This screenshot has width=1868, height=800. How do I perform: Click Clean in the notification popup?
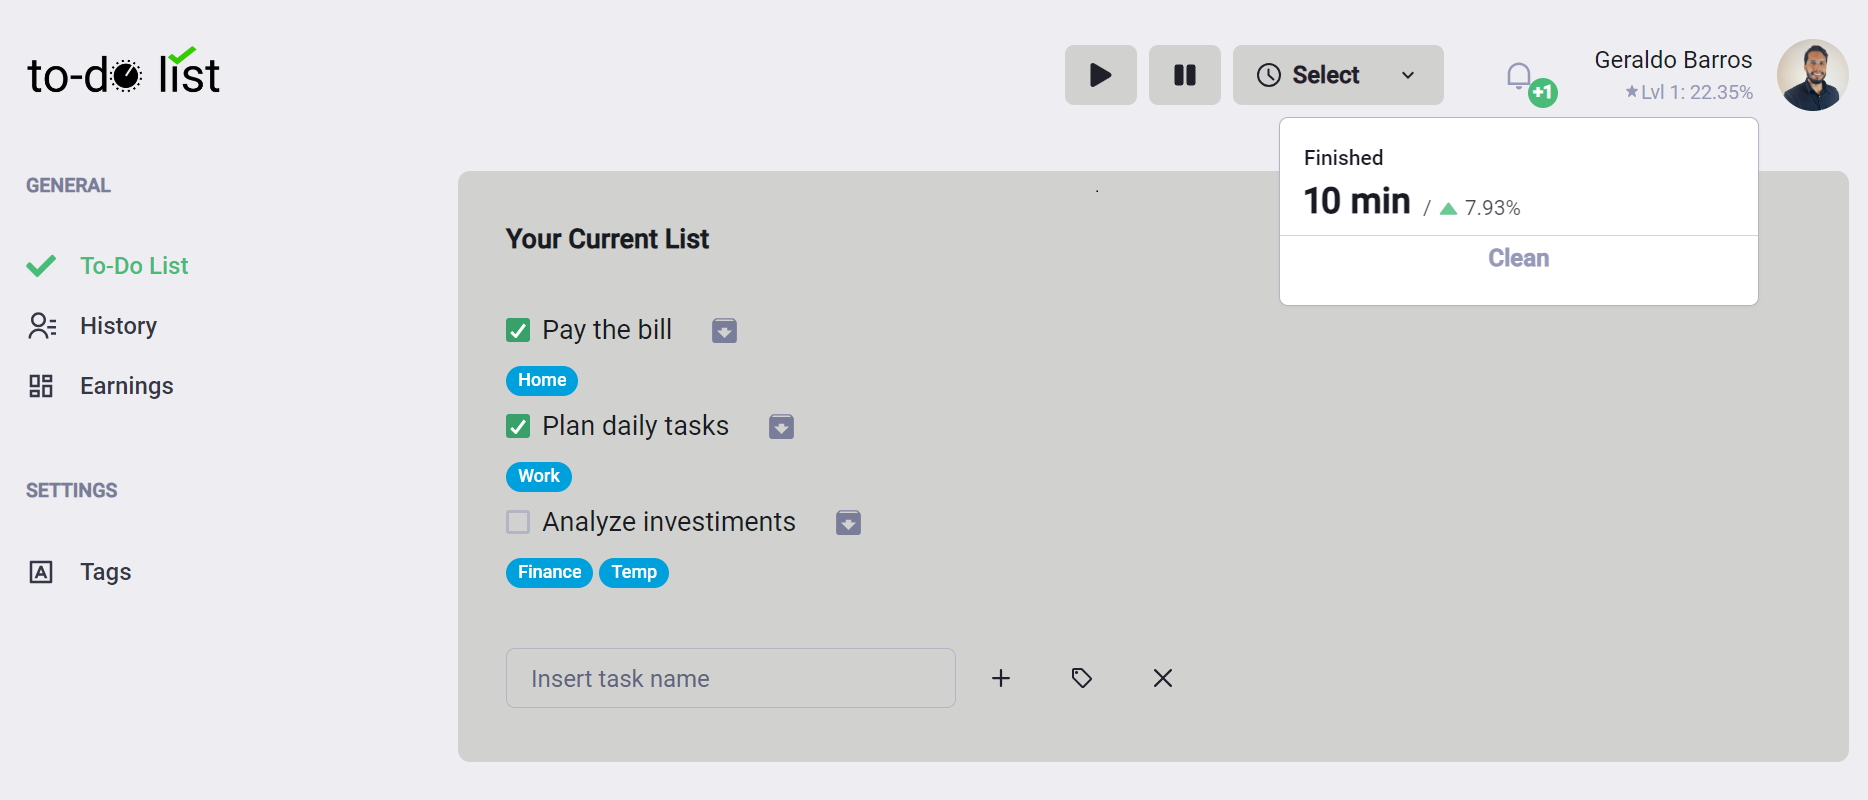[x=1518, y=258]
